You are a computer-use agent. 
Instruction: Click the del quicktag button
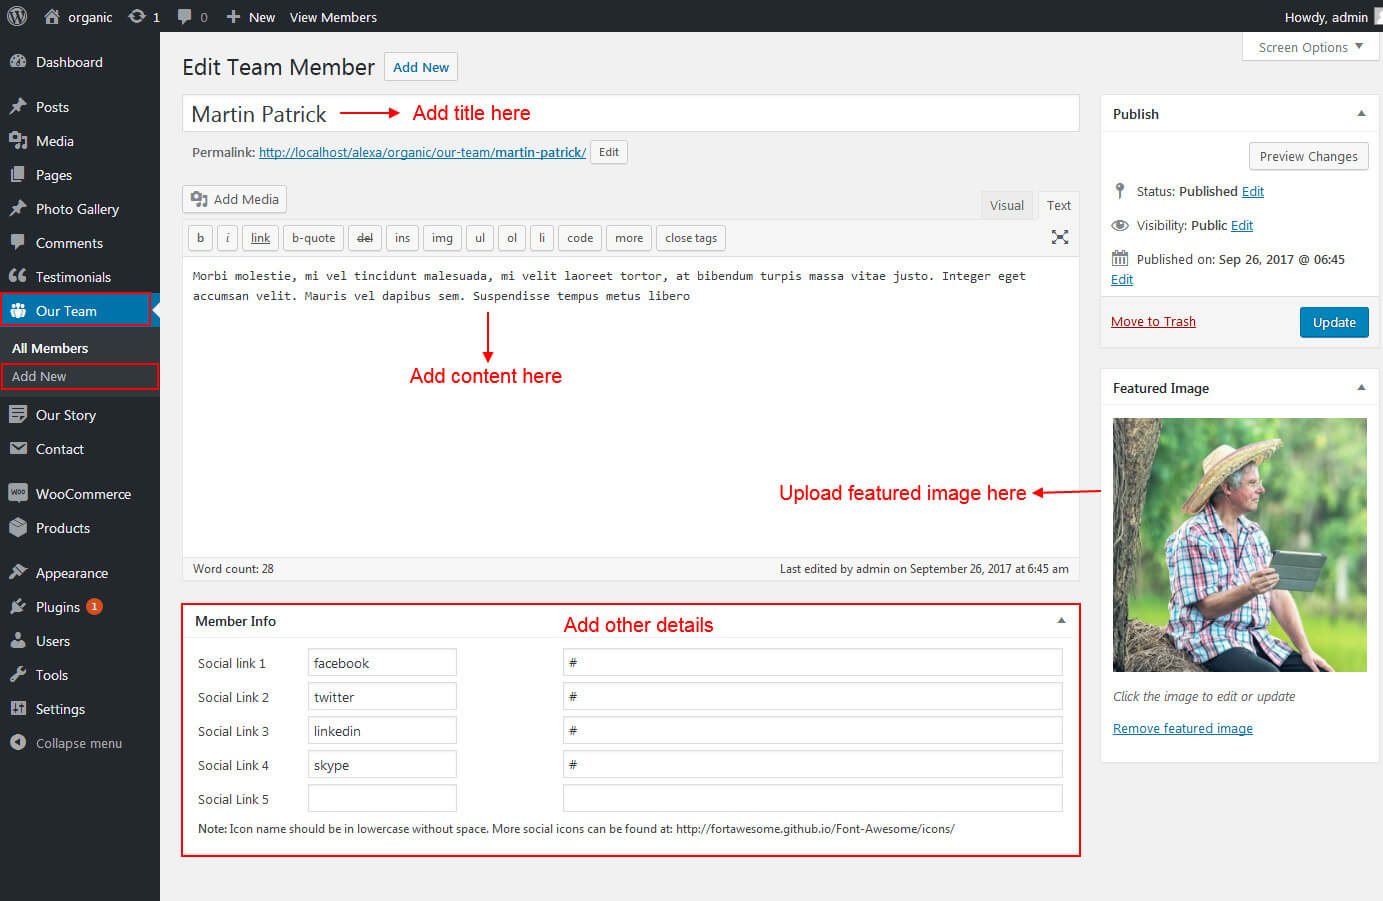[365, 238]
